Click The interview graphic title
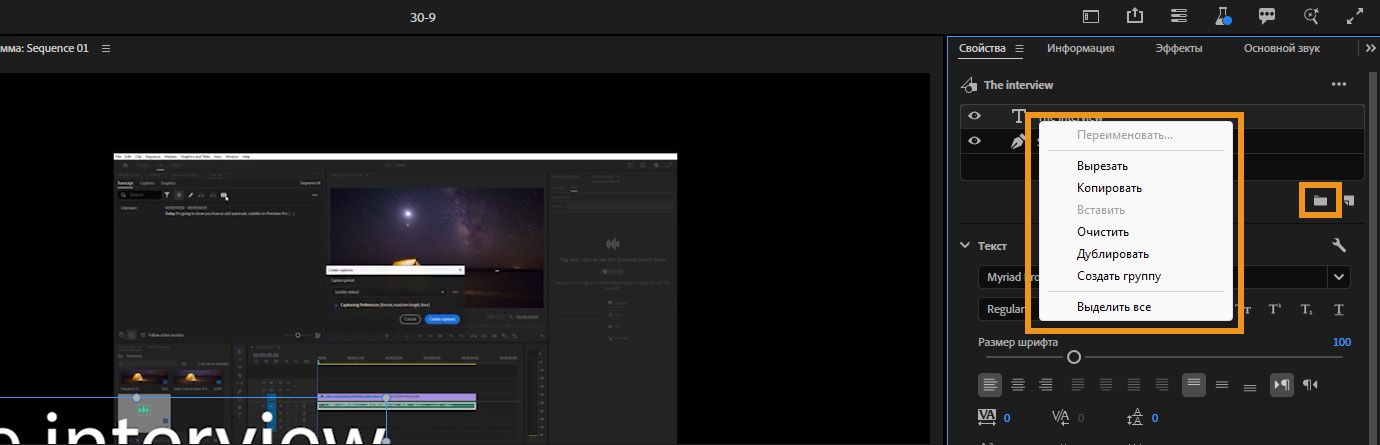 point(1018,85)
